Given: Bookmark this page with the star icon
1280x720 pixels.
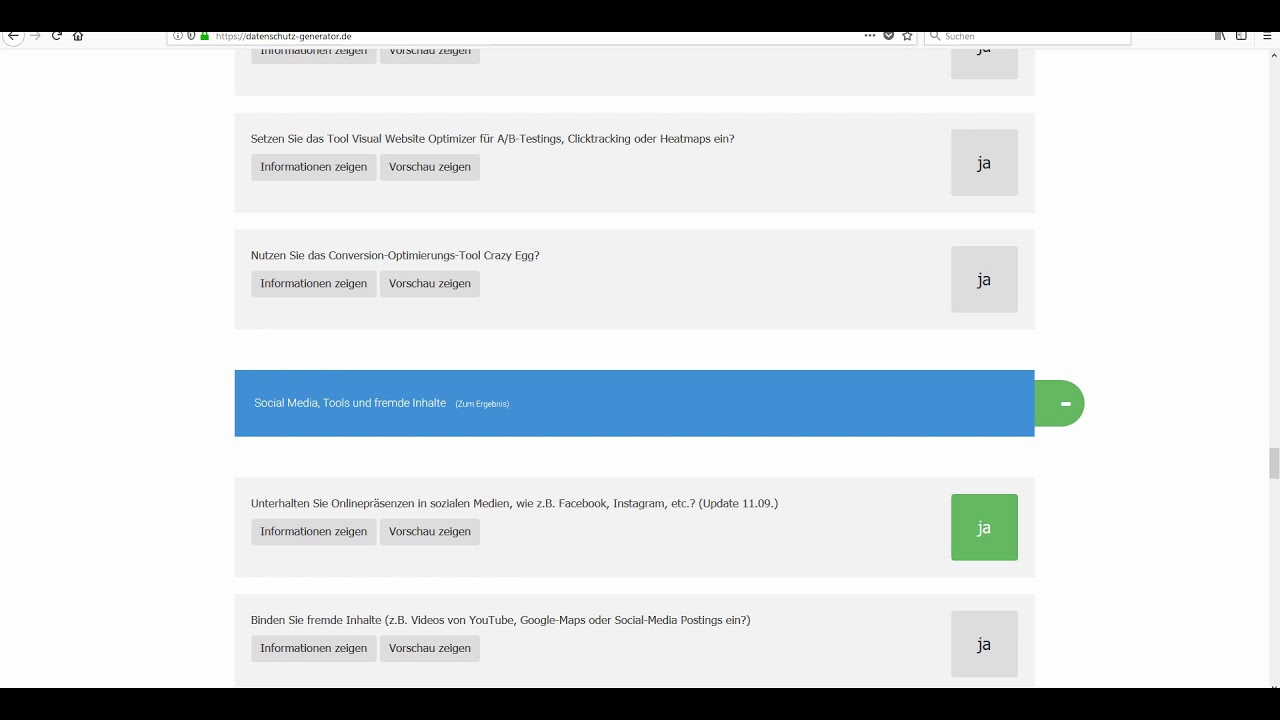Looking at the screenshot, I should pyautogui.click(x=907, y=36).
